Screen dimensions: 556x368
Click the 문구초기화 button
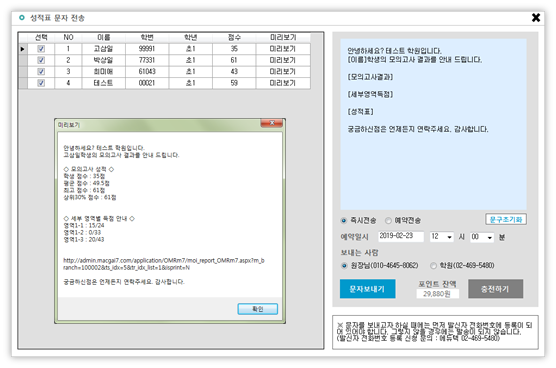click(506, 219)
